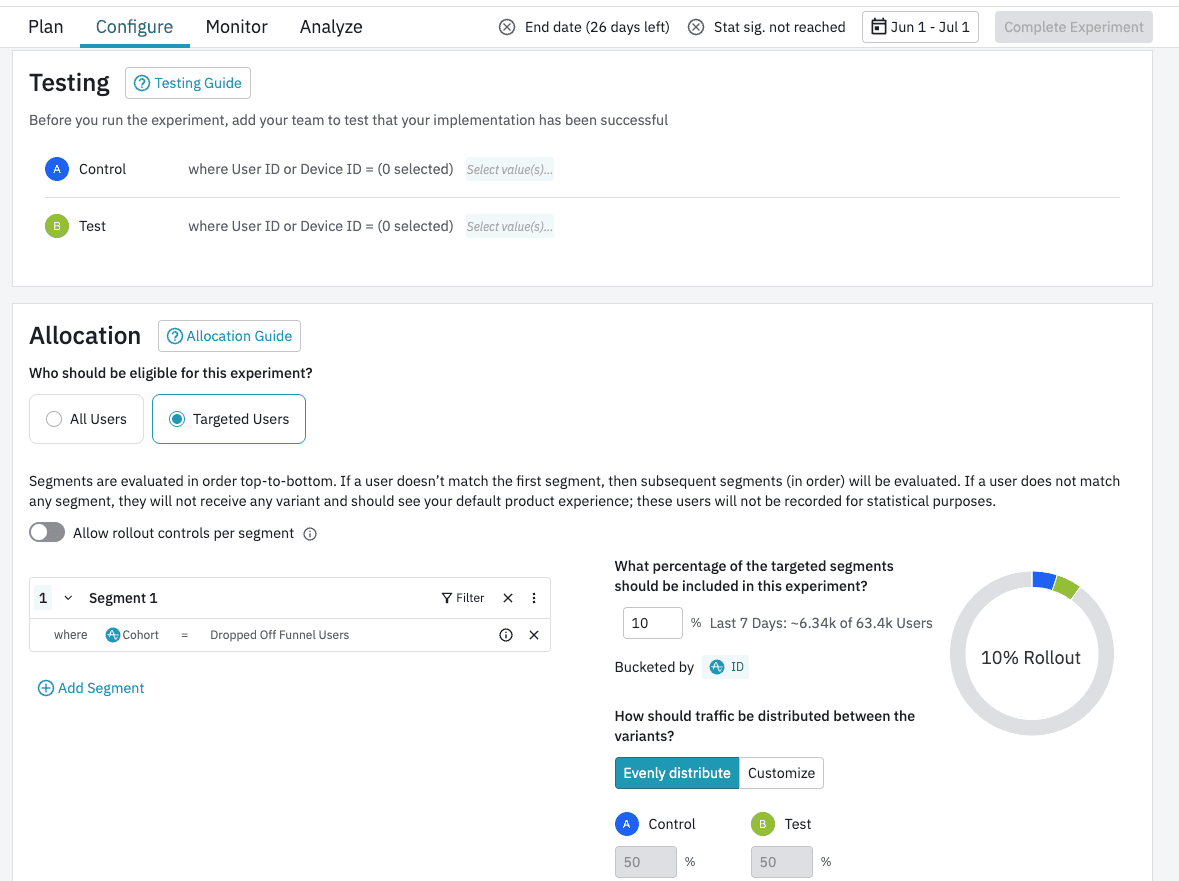Click the info icon on the Cohort condition row
The height and width of the screenshot is (881, 1179).
506,634
